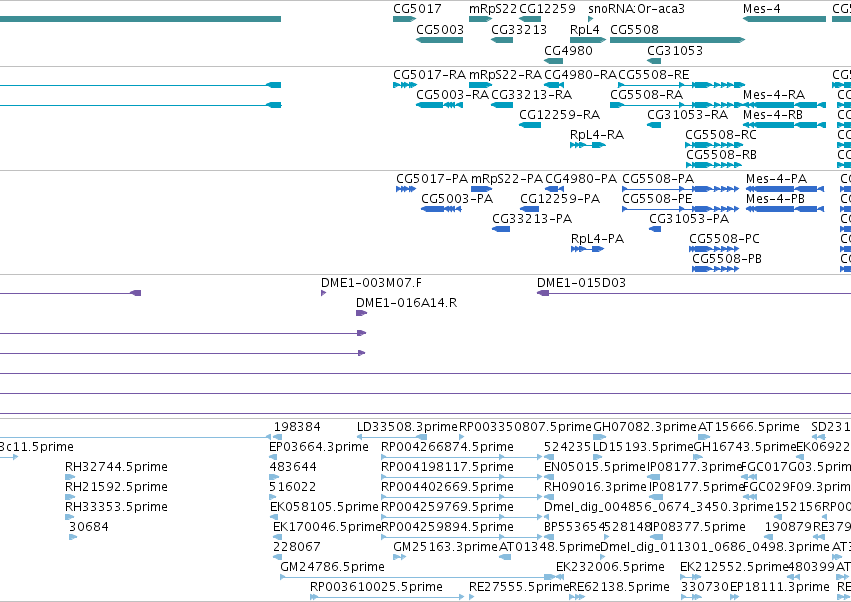Select EST LD33508.3prime
The height and width of the screenshot is (602, 851).
pyautogui.click(x=407, y=427)
